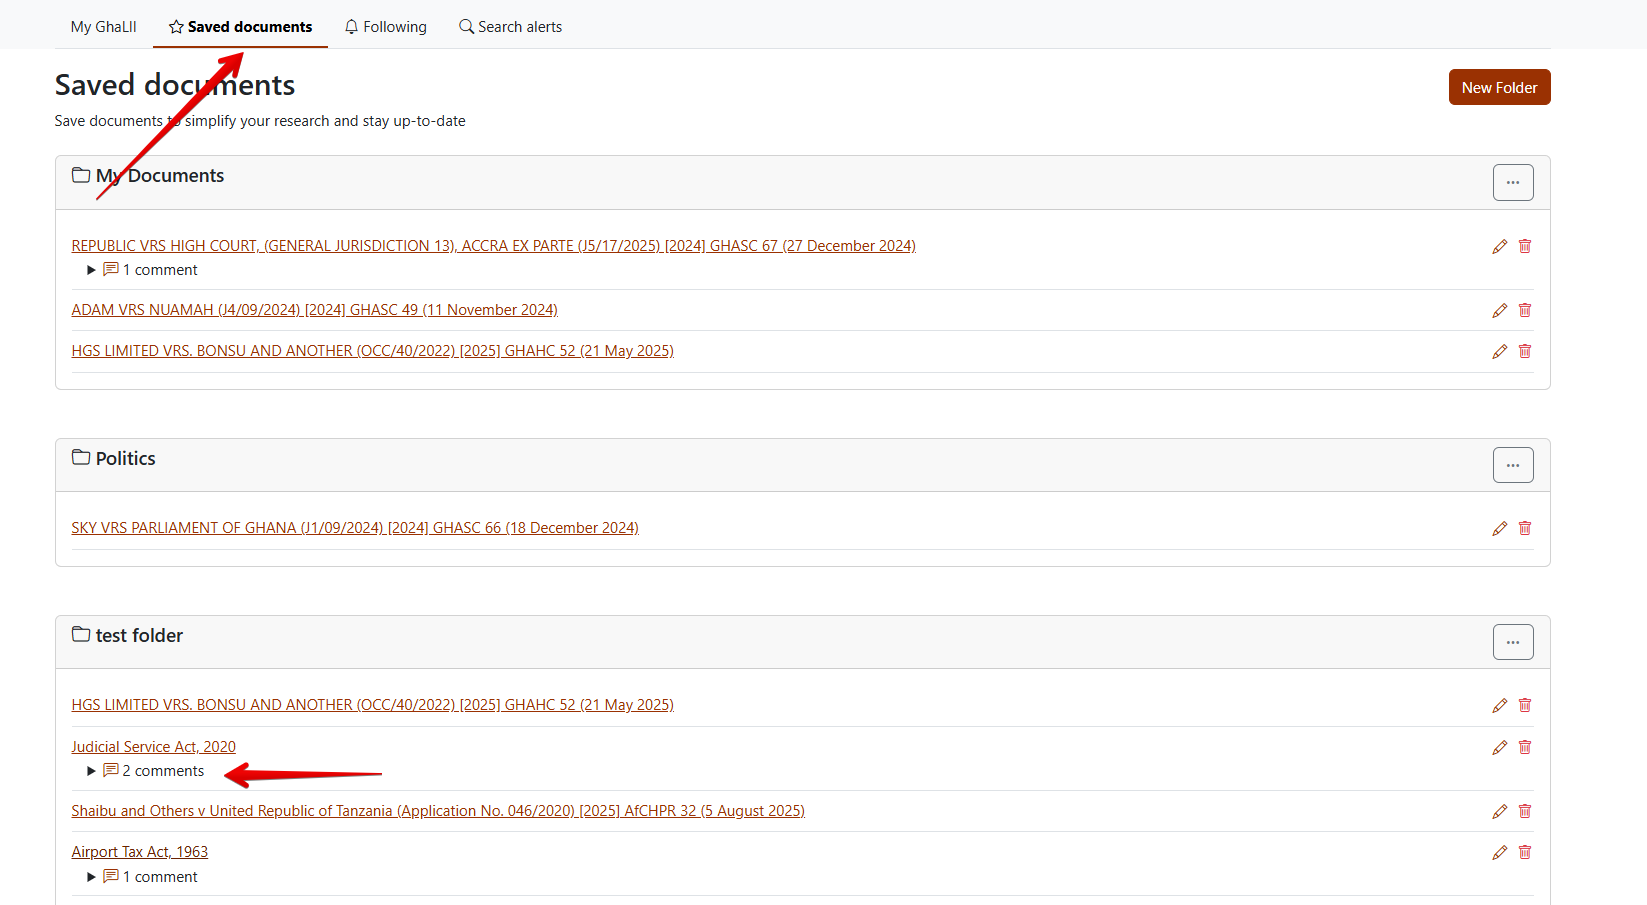Image resolution: width=1647 pixels, height=905 pixels.
Task: Create a folder with New Folder button
Action: [x=1499, y=87]
